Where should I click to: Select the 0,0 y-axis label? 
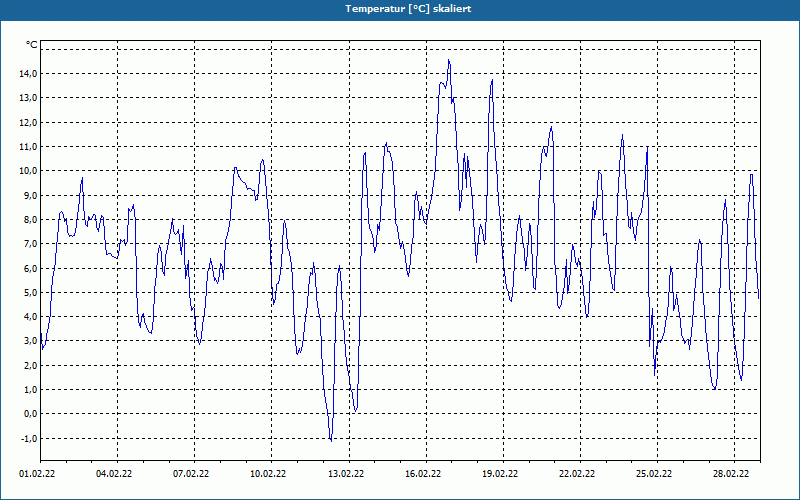pos(30,414)
